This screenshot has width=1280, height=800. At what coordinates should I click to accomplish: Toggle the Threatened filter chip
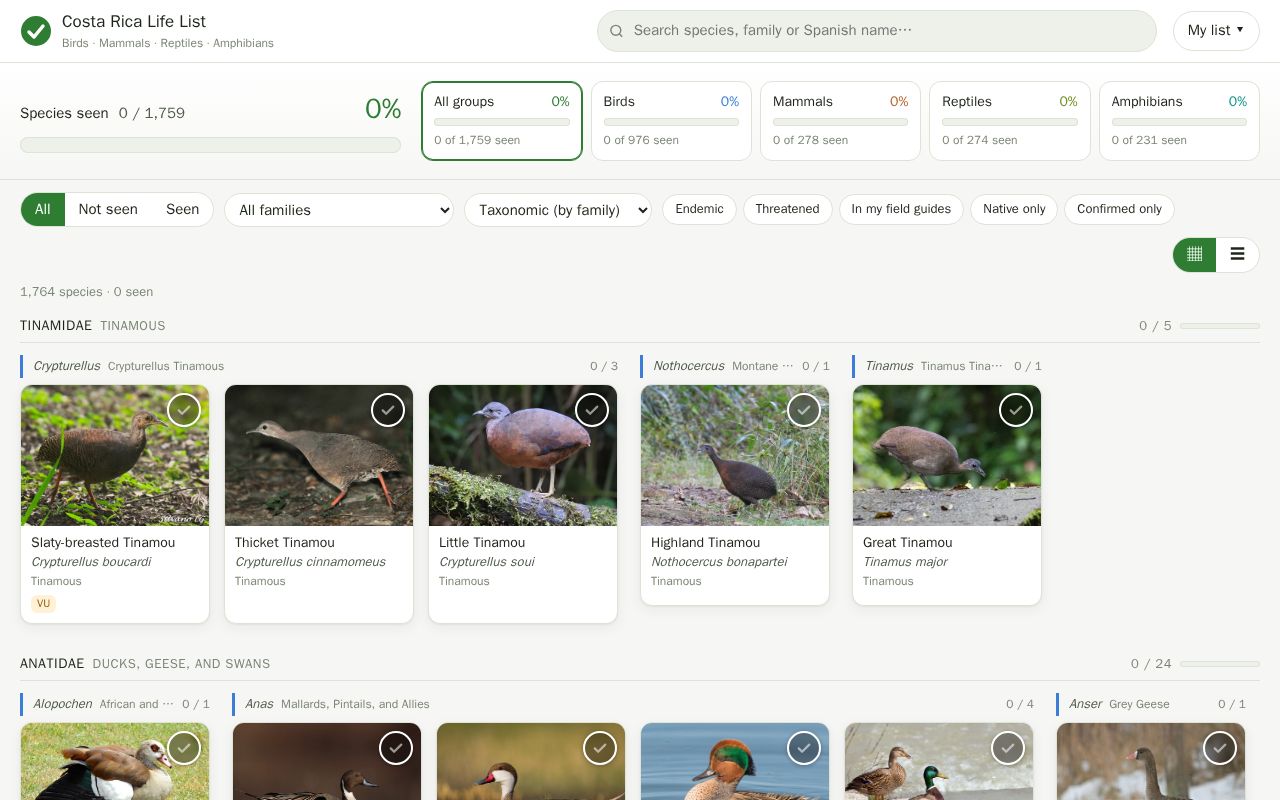tap(787, 209)
